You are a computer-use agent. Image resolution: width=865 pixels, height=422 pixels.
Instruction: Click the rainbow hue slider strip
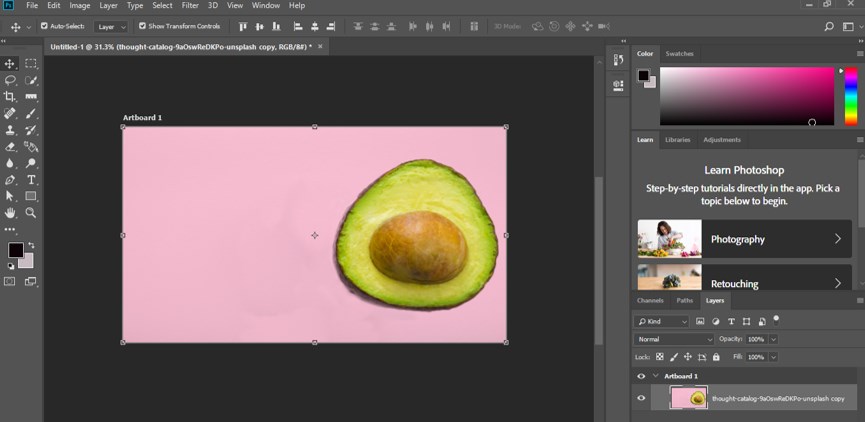[850, 97]
